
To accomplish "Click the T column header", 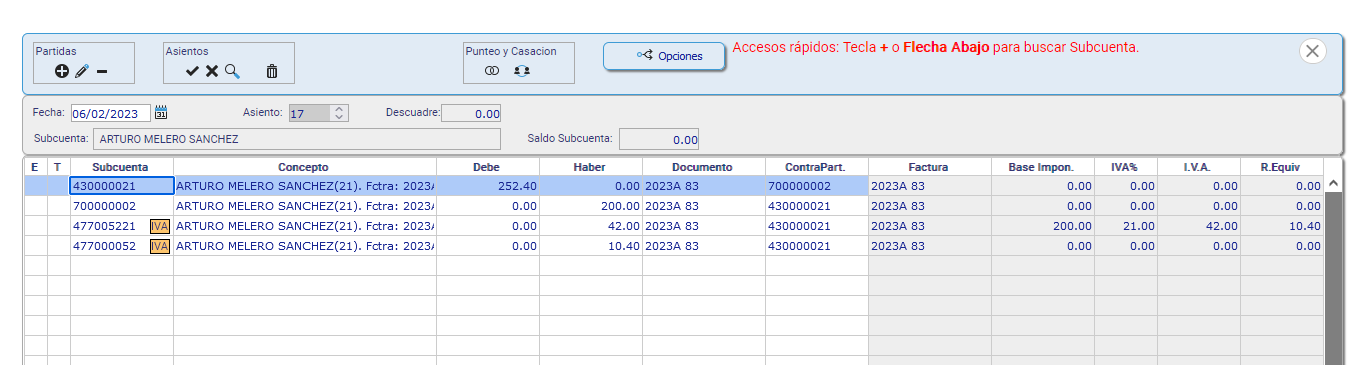I will 58,167.
